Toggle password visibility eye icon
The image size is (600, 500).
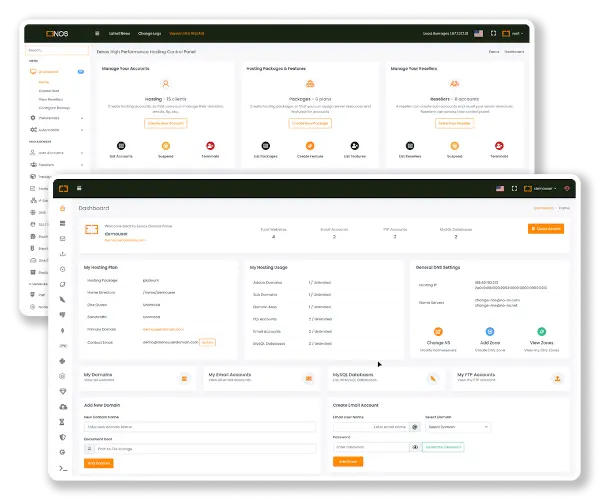pos(415,447)
